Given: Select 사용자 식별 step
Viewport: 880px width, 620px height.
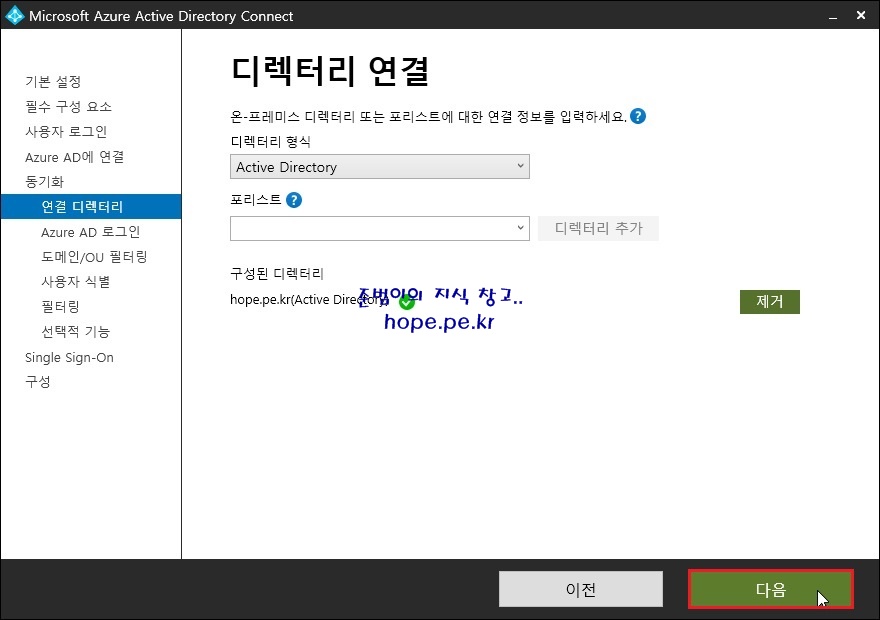Looking at the screenshot, I should coord(76,282).
